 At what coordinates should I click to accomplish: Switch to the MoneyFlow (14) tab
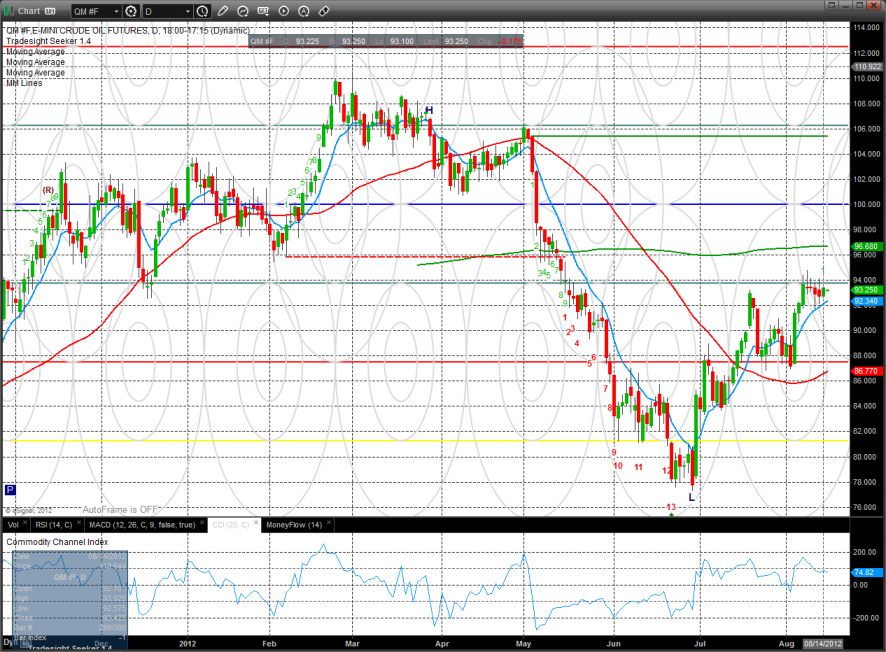[x=294, y=524]
